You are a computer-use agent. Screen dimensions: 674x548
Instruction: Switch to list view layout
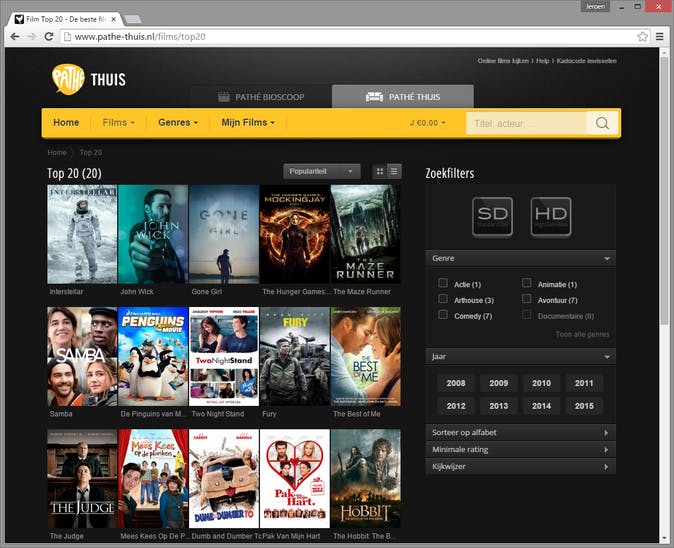[394, 171]
